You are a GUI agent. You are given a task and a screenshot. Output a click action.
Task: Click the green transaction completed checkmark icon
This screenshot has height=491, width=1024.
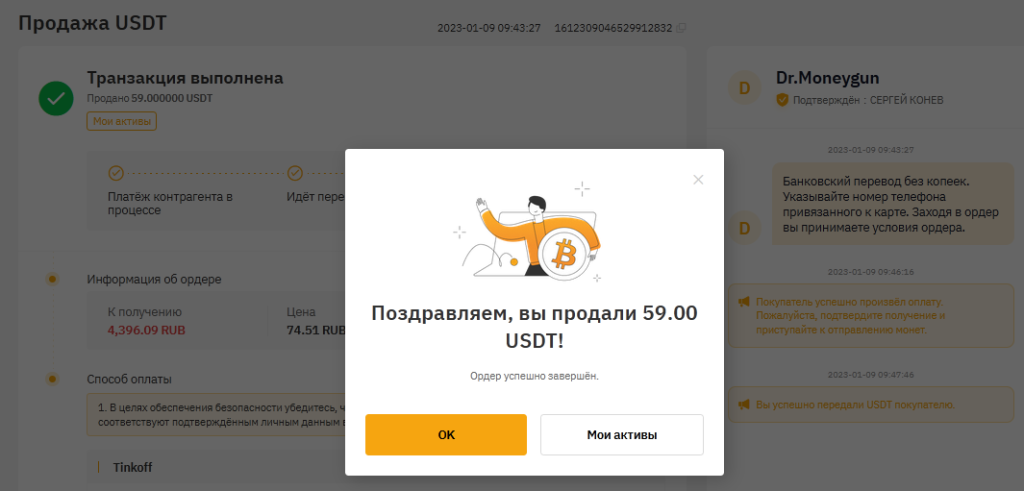pyautogui.click(x=56, y=99)
